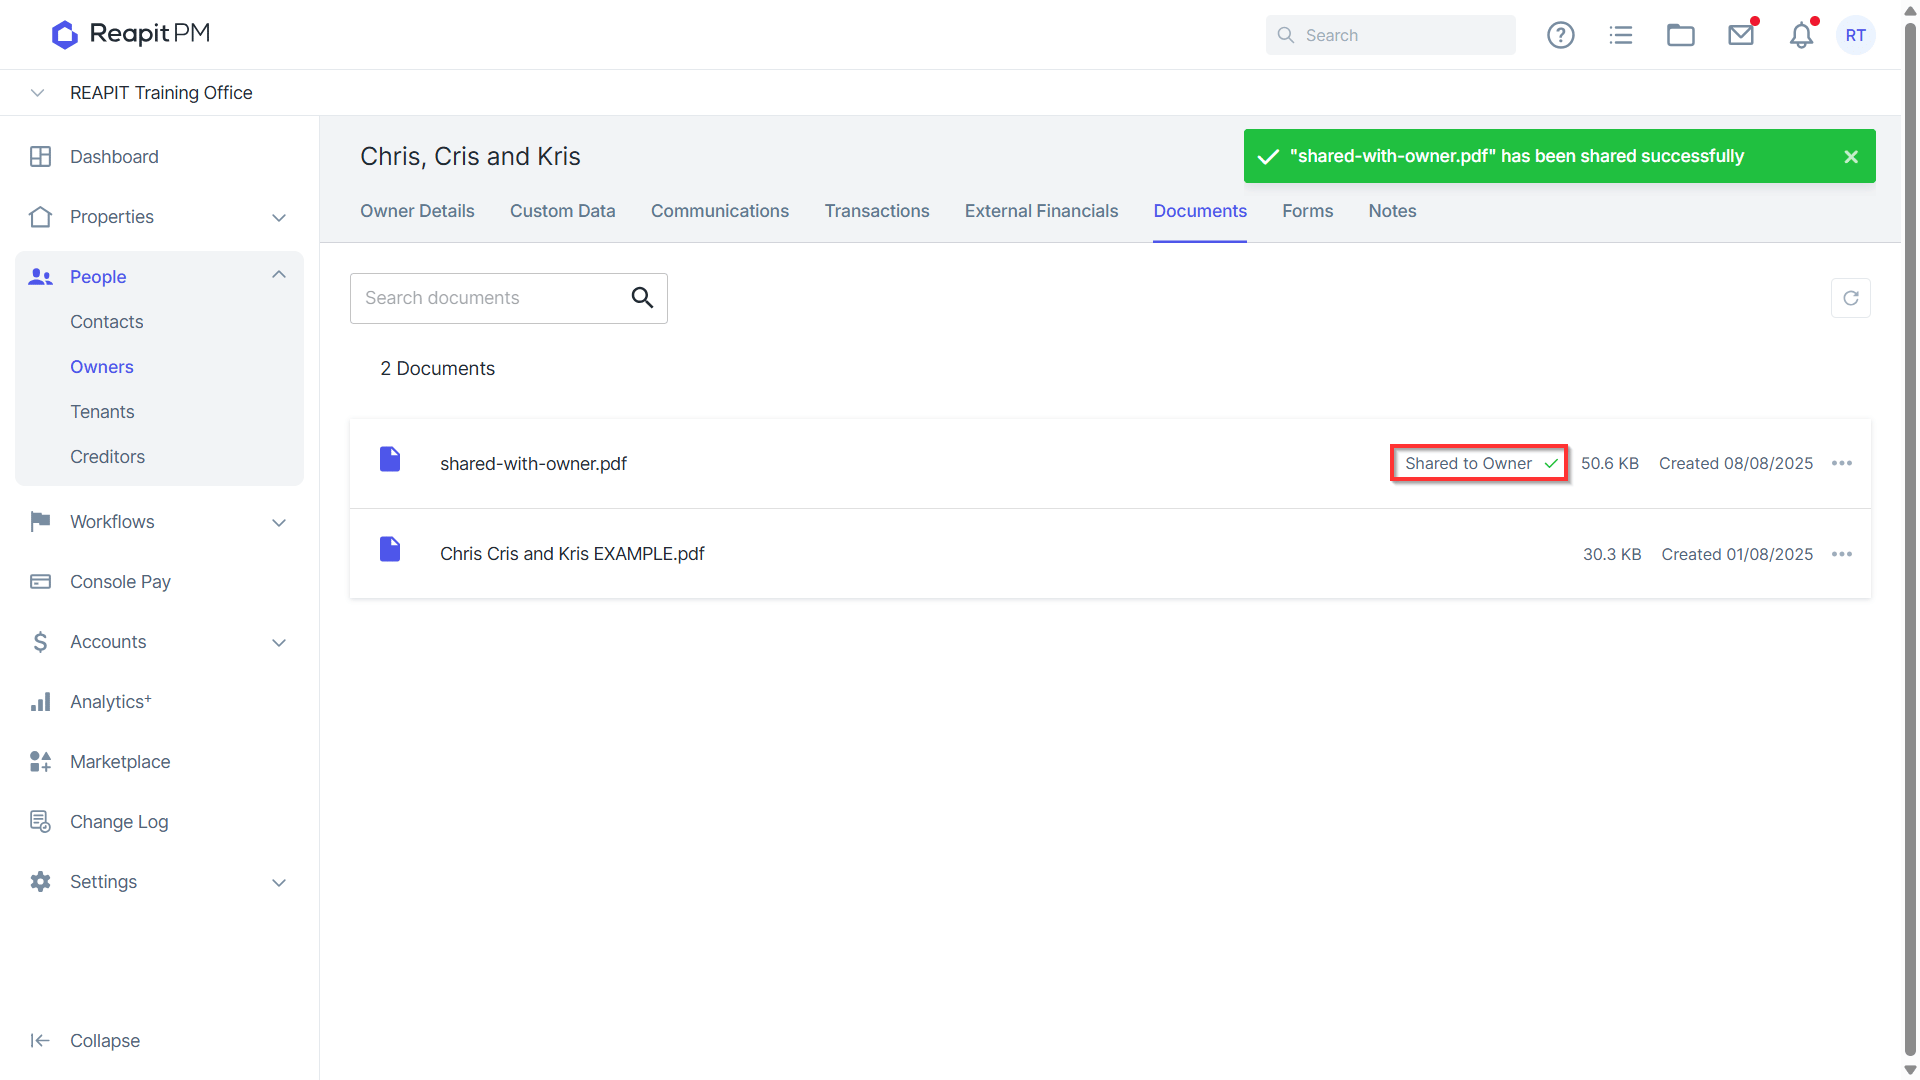Open the folder icon in top bar
The image size is (1920, 1080).
point(1681,35)
